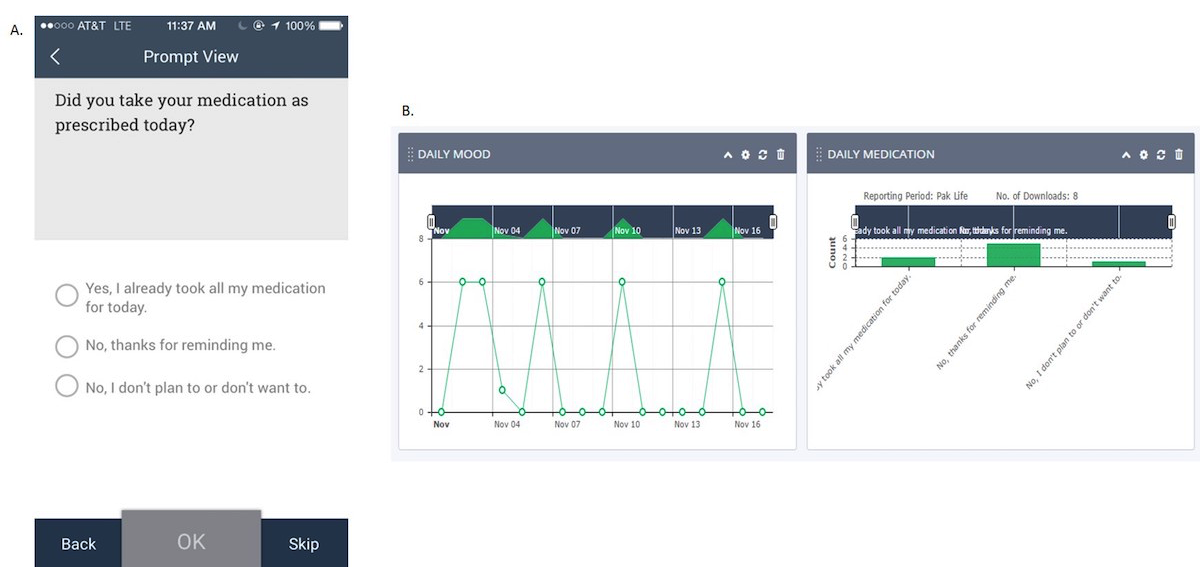Open settings gear on Daily Medication panel
Screen dimensions: 1200x582
tap(1143, 155)
